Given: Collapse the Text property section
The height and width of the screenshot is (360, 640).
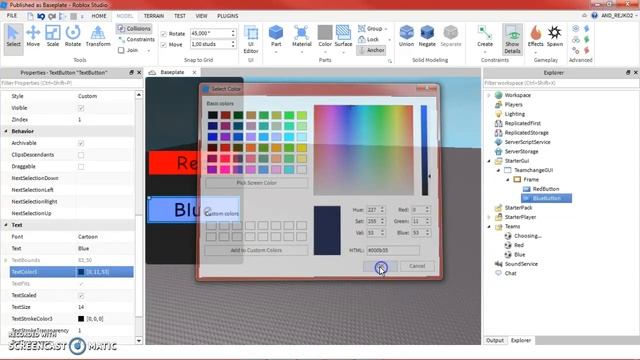Looking at the screenshot, I should [x=6, y=225].
